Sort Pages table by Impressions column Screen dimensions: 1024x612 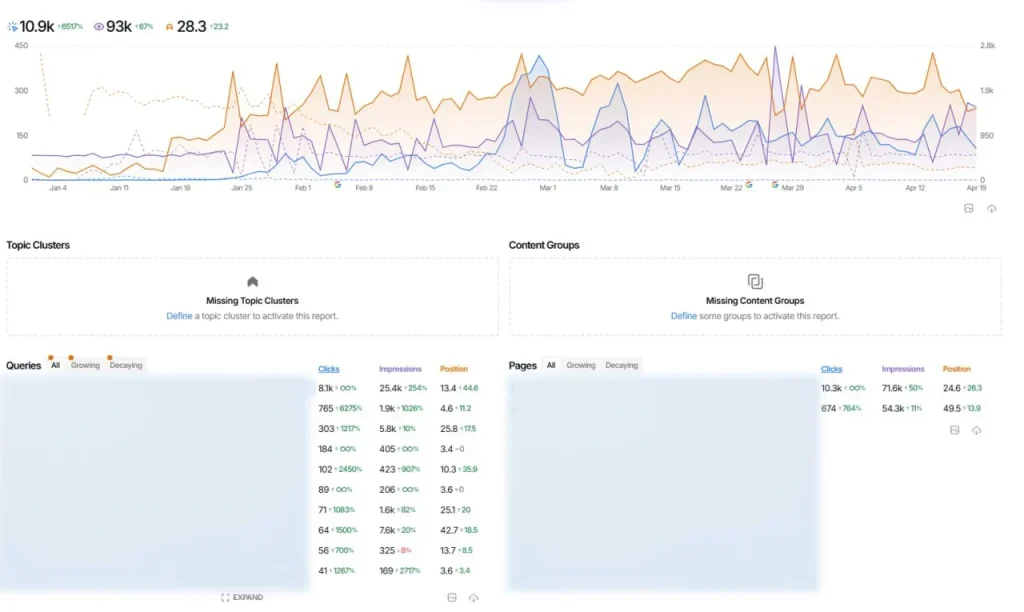click(903, 369)
